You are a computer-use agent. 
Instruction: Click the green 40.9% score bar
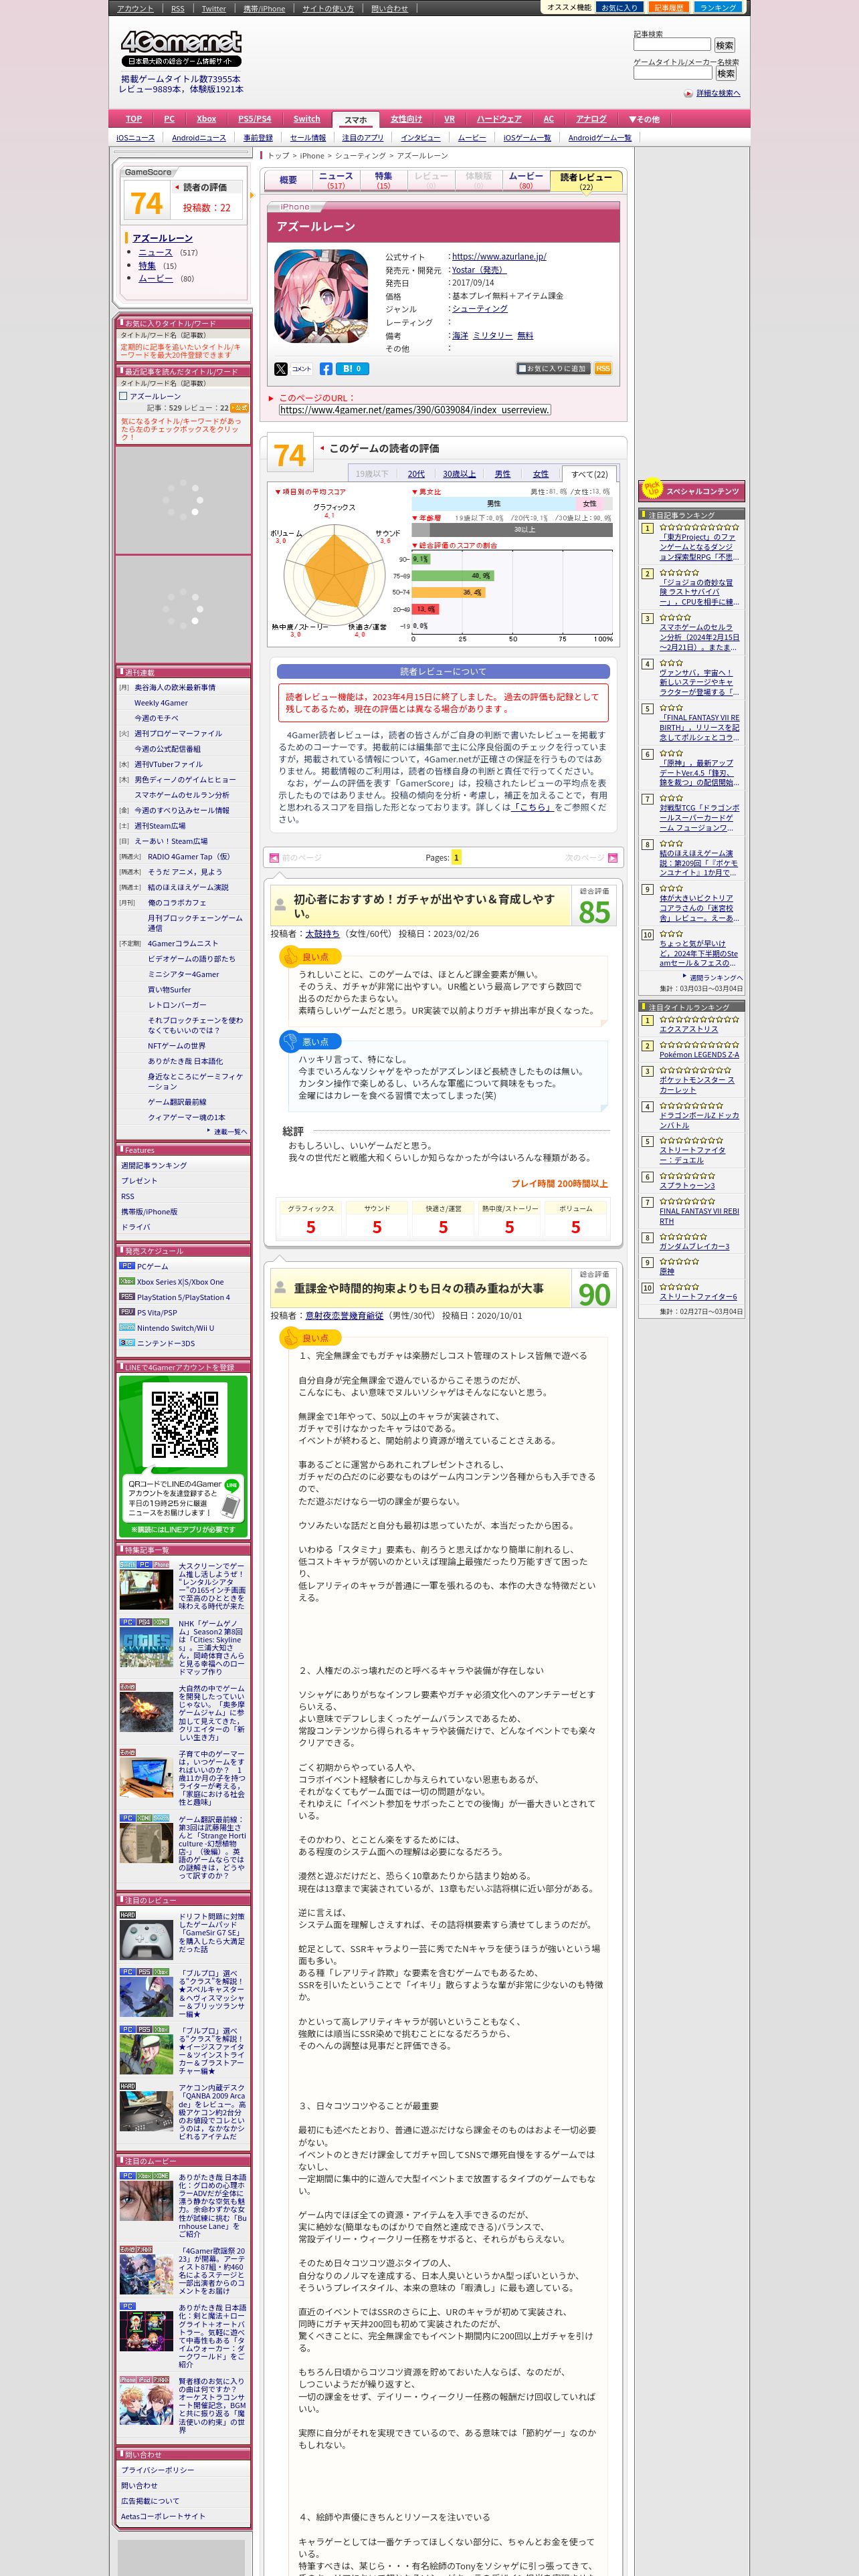pos(452,576)
